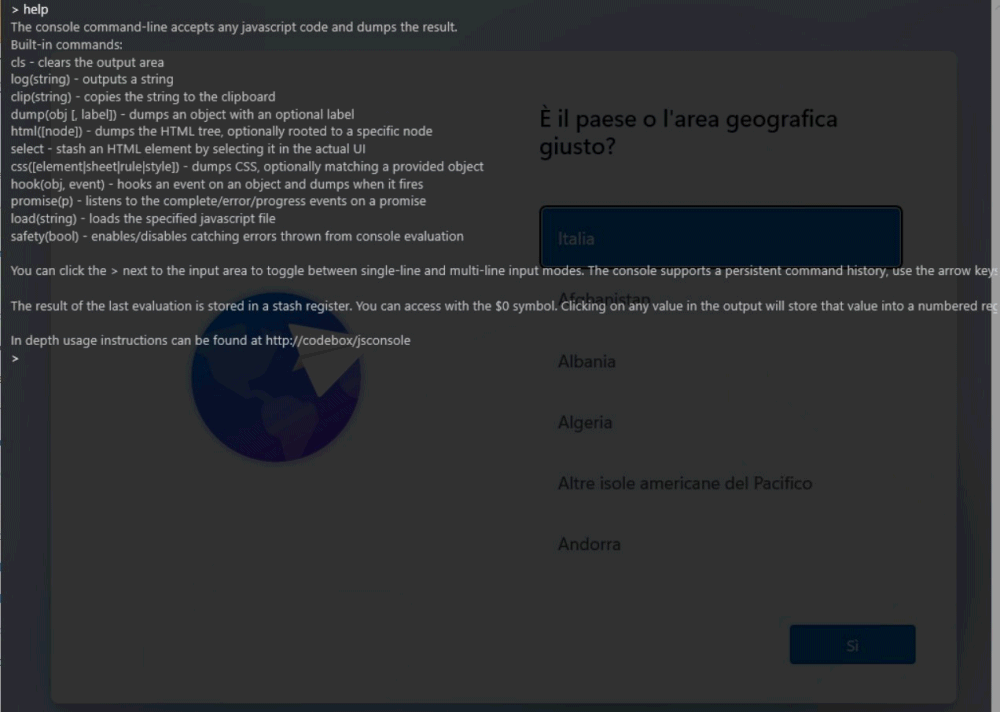Click the 'clip(string)' clipboard command line
Screen dimensions: 1000x712
pos(142,97)
